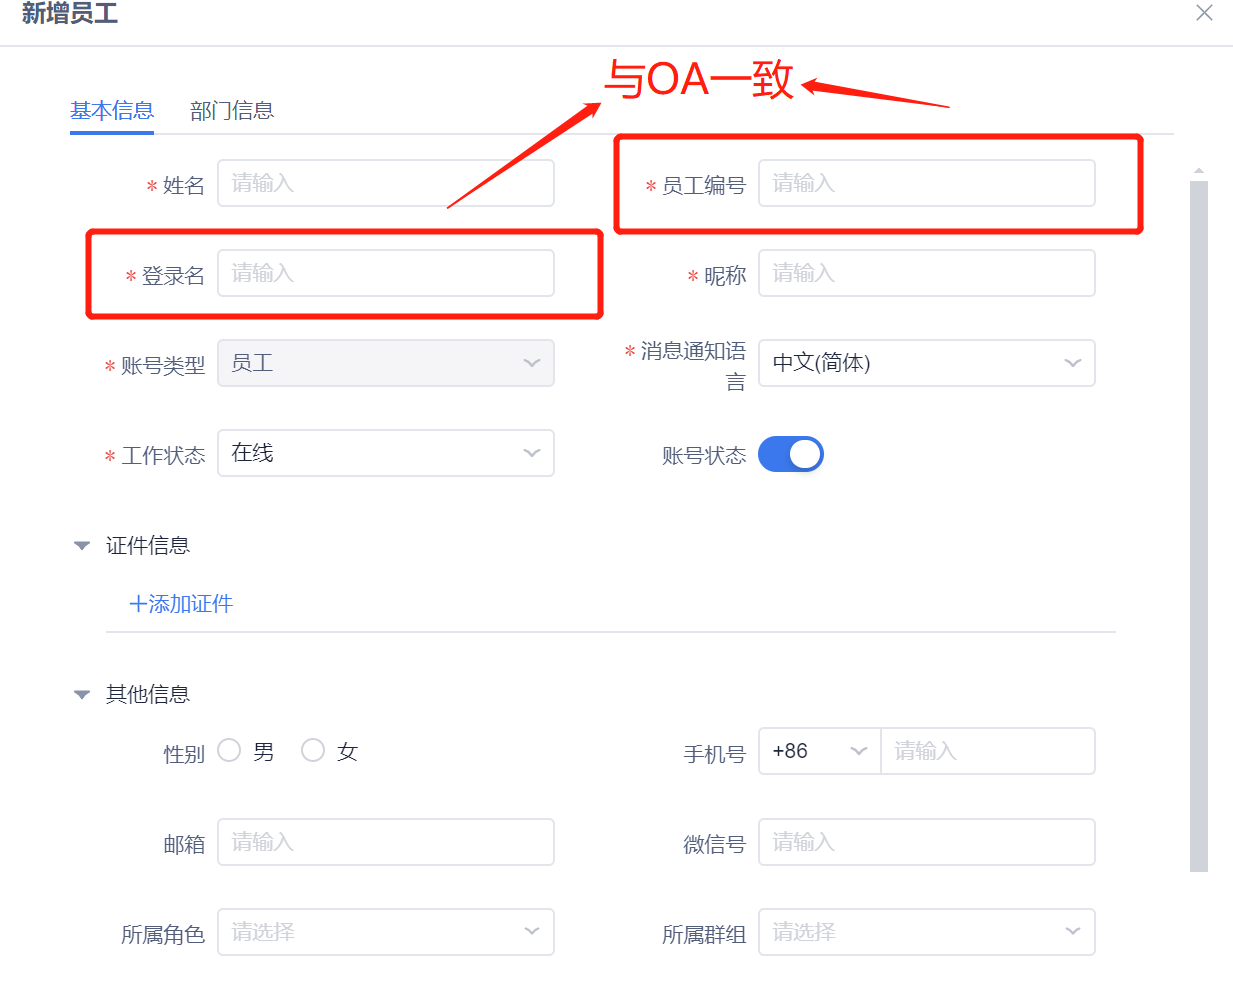Open the 消息通知语言 dropdown
The height and width of the screenshot is (997, 1233).
(x=926, y=363)
